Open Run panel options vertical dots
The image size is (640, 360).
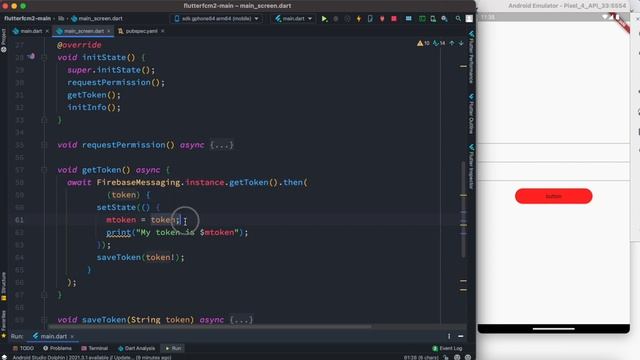point(449,336)
